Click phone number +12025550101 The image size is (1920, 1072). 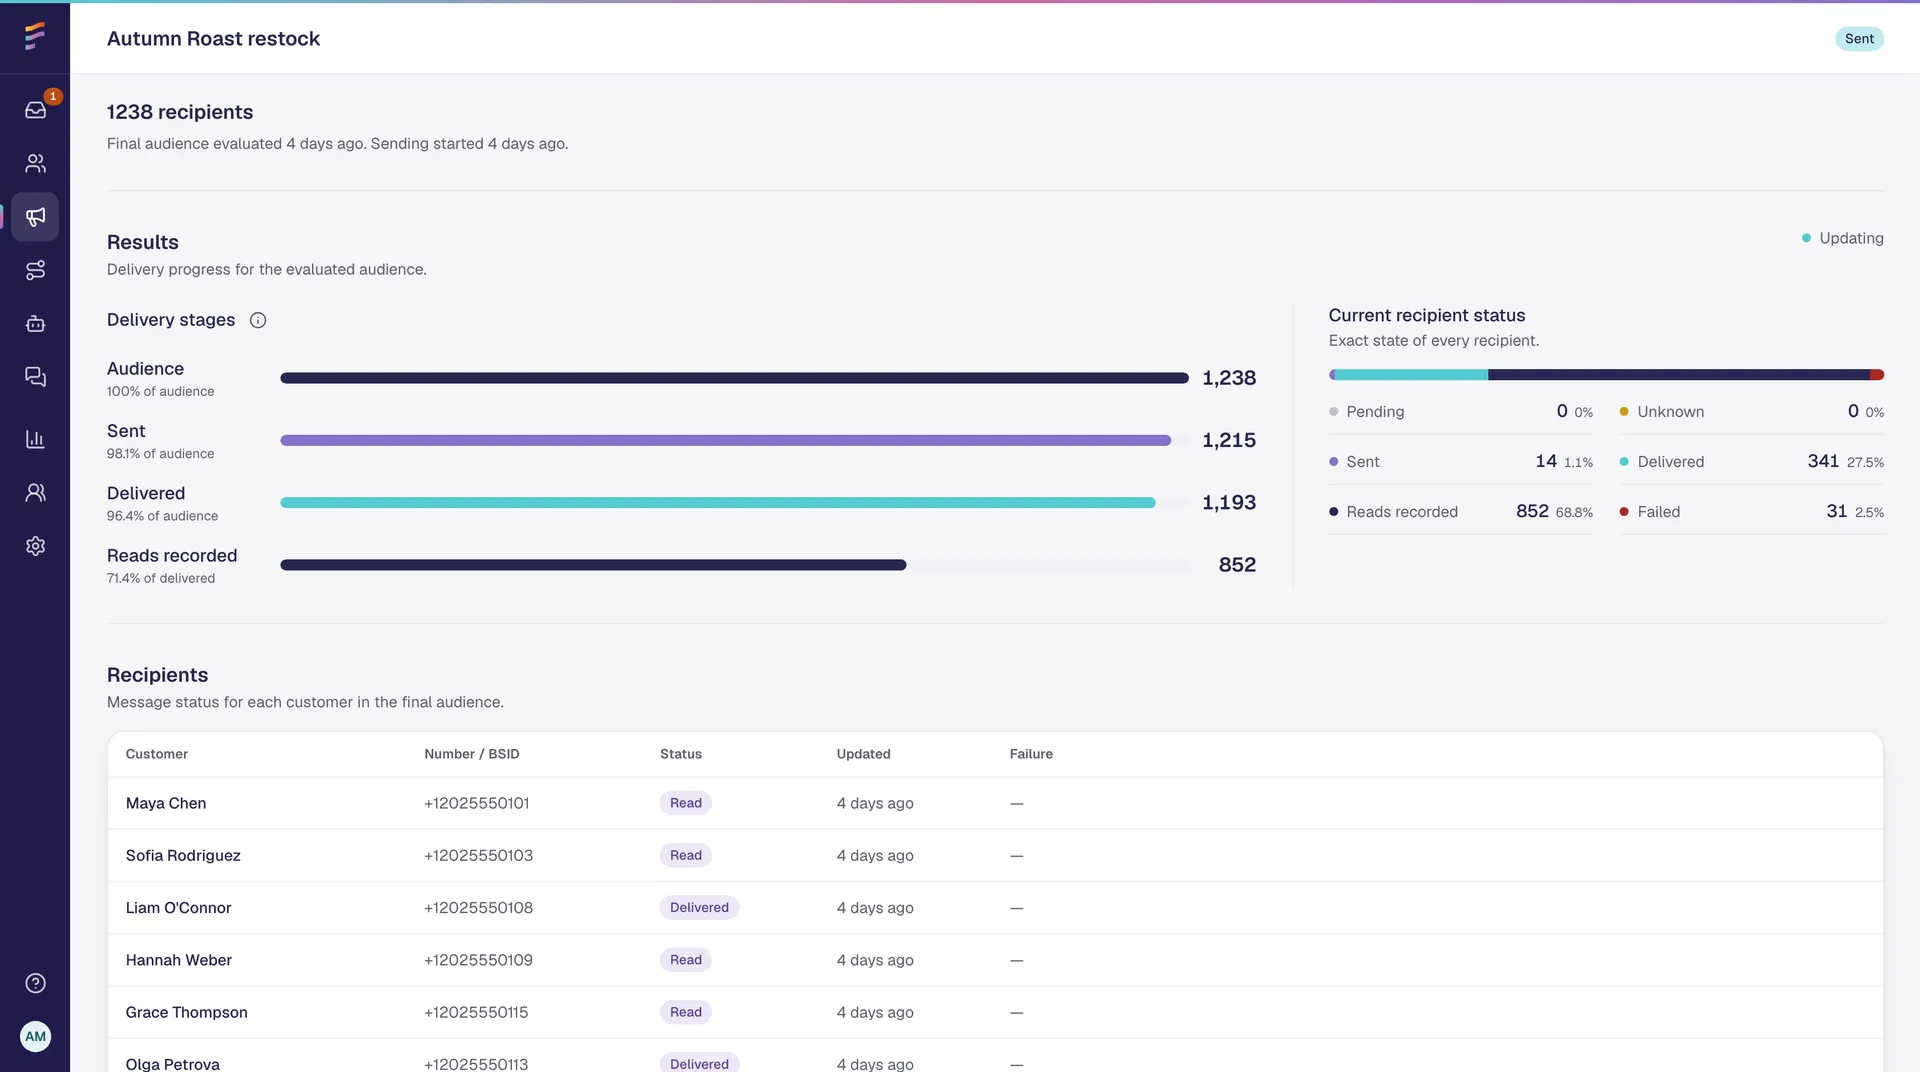coord(477,803)
